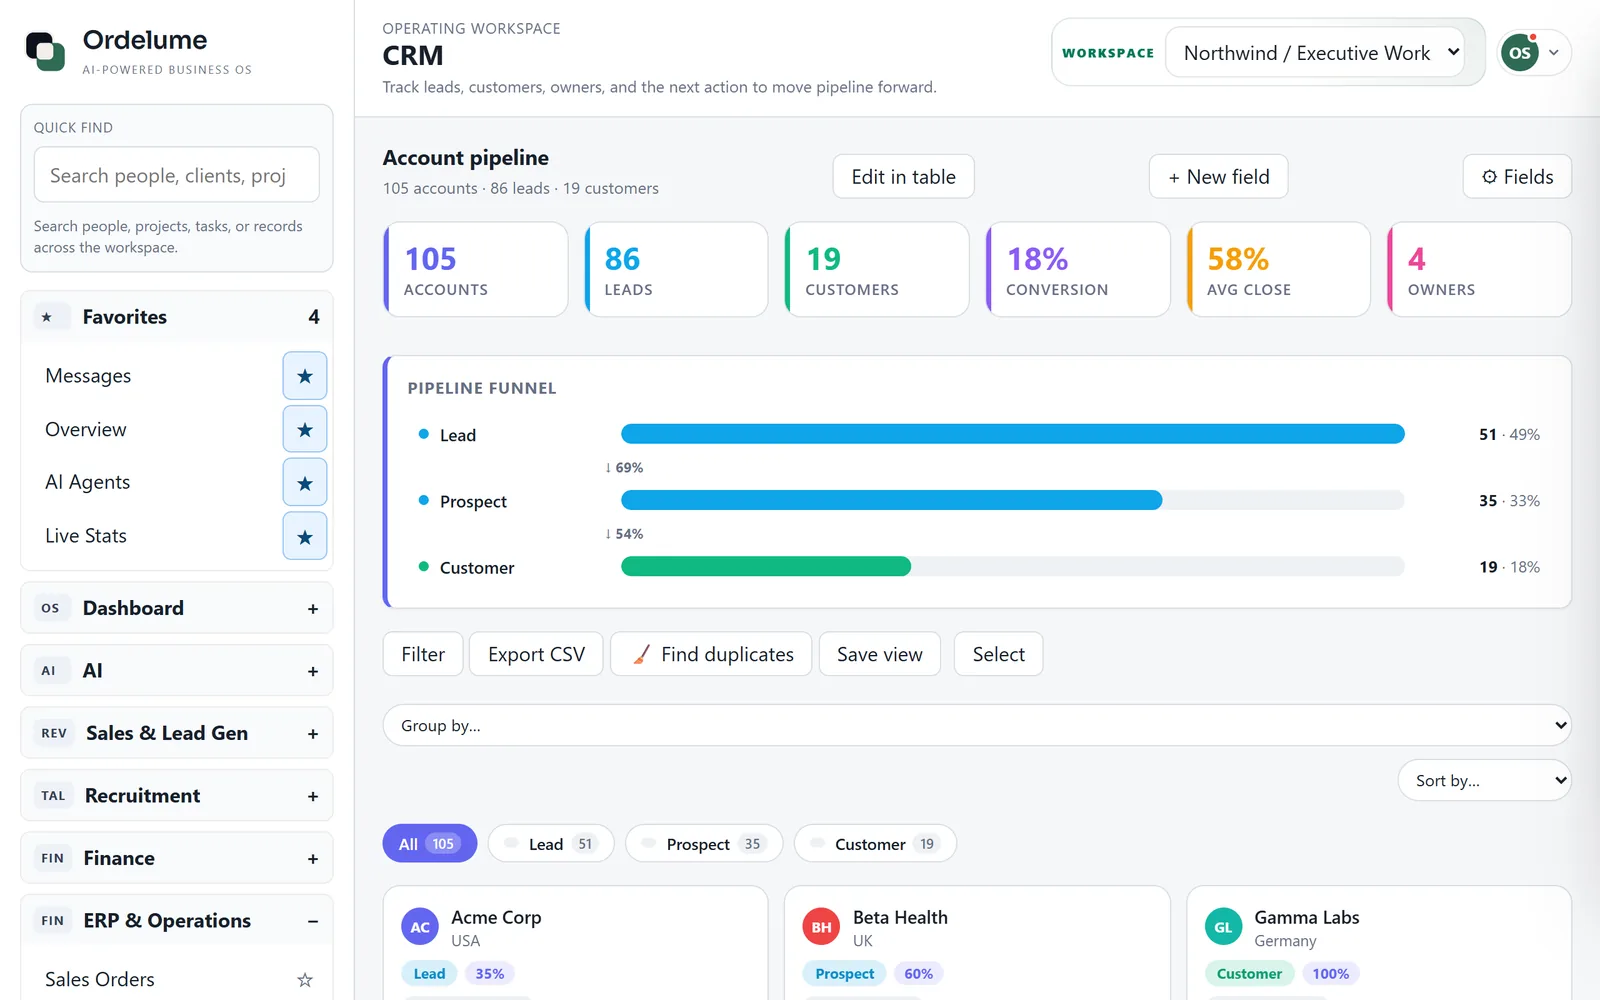This screenshot has width=1600, height=1000.
Task: Click the Select button
Action: (x=998, y=654)
